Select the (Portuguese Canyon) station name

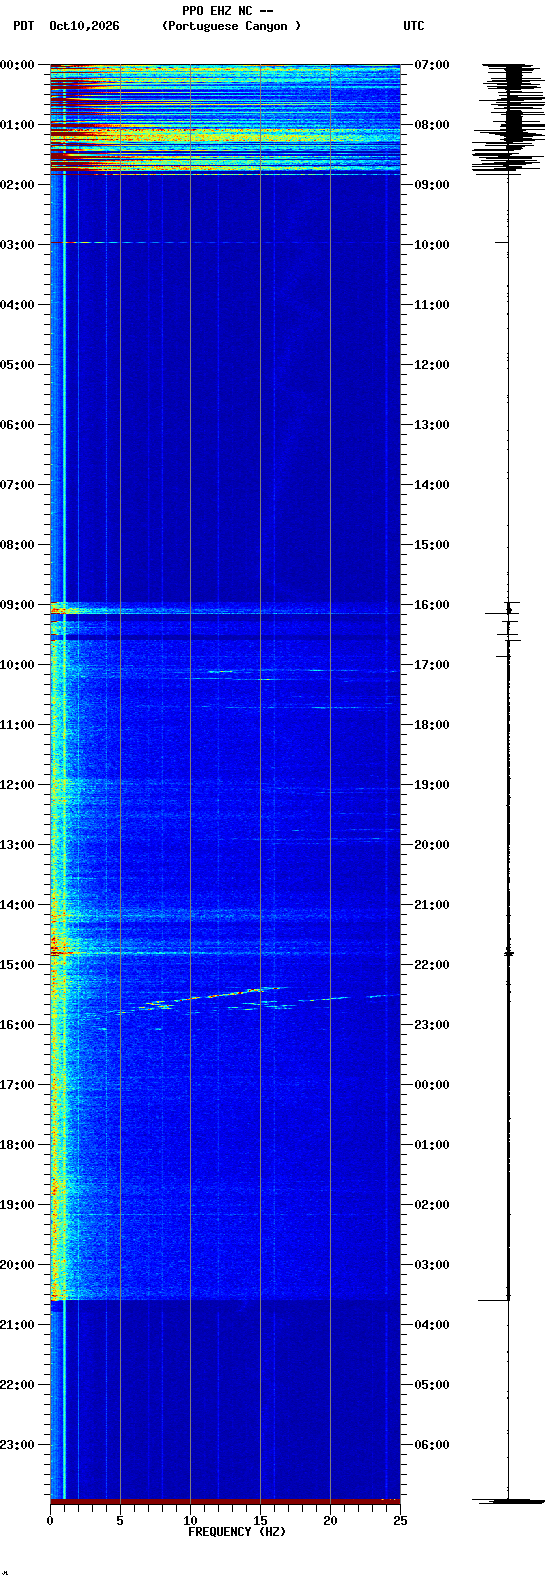click(231, 26)
